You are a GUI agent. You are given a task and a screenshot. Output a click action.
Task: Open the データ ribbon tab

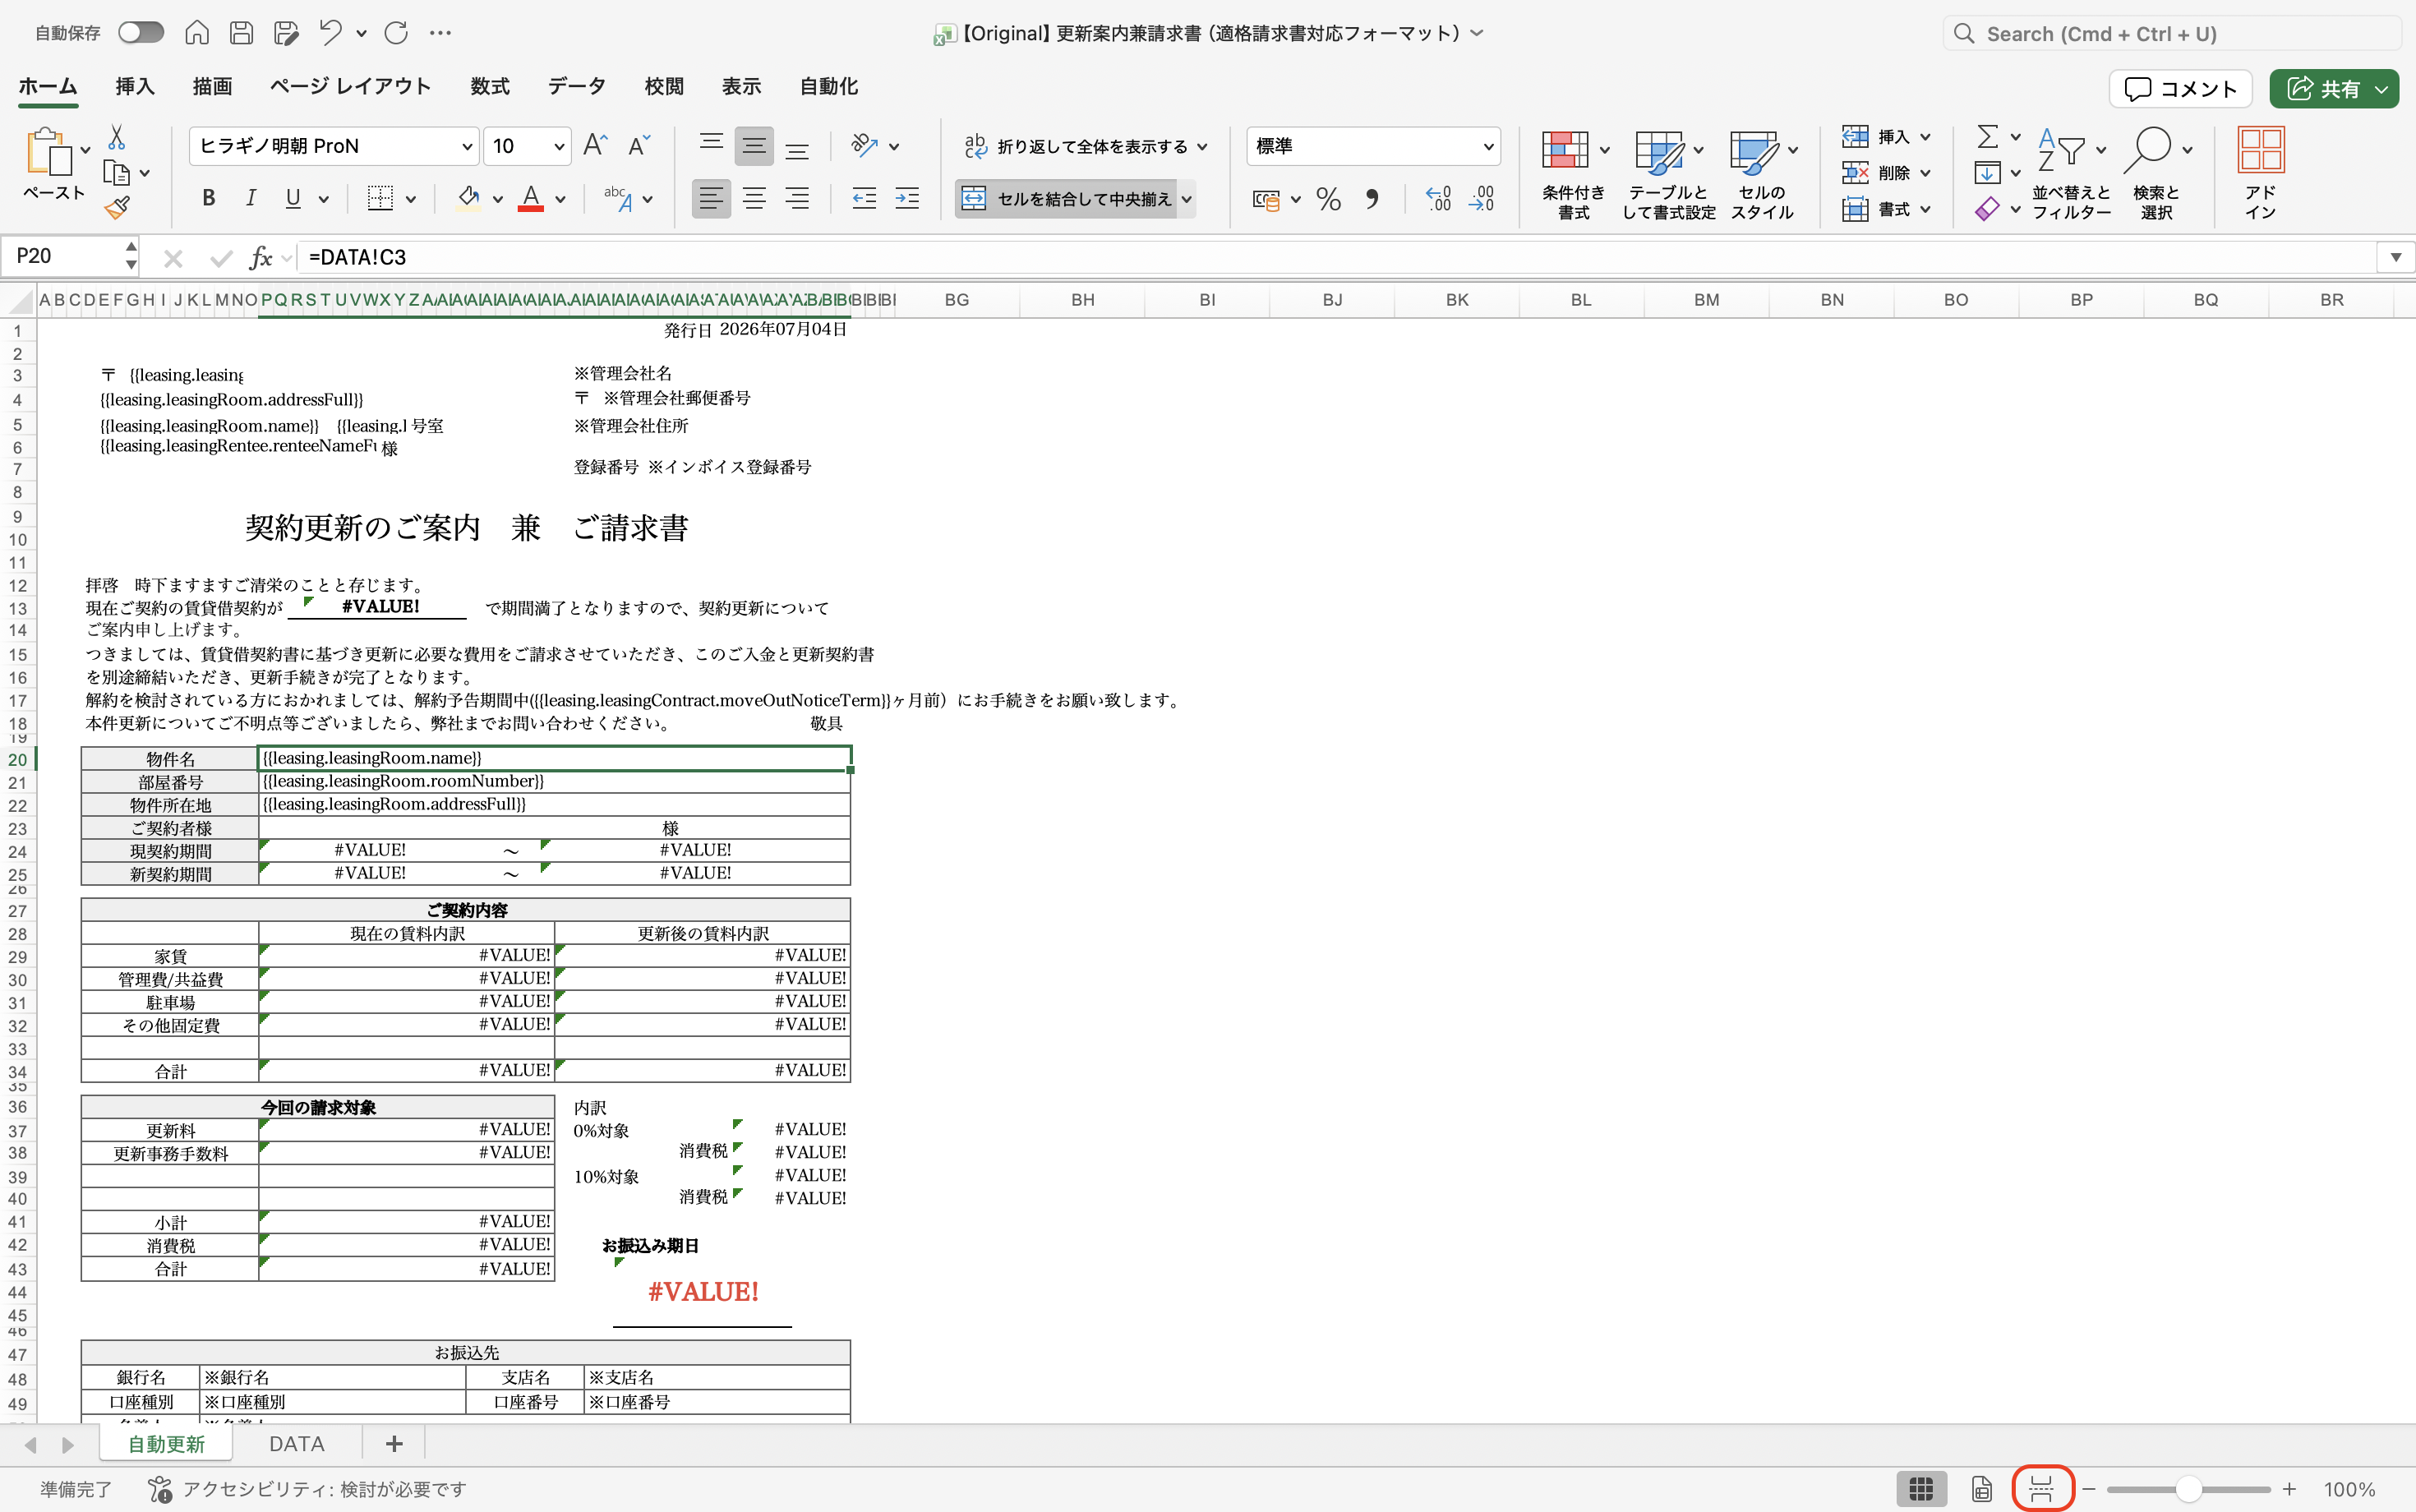pyautogui.click(x=577, y=87)
